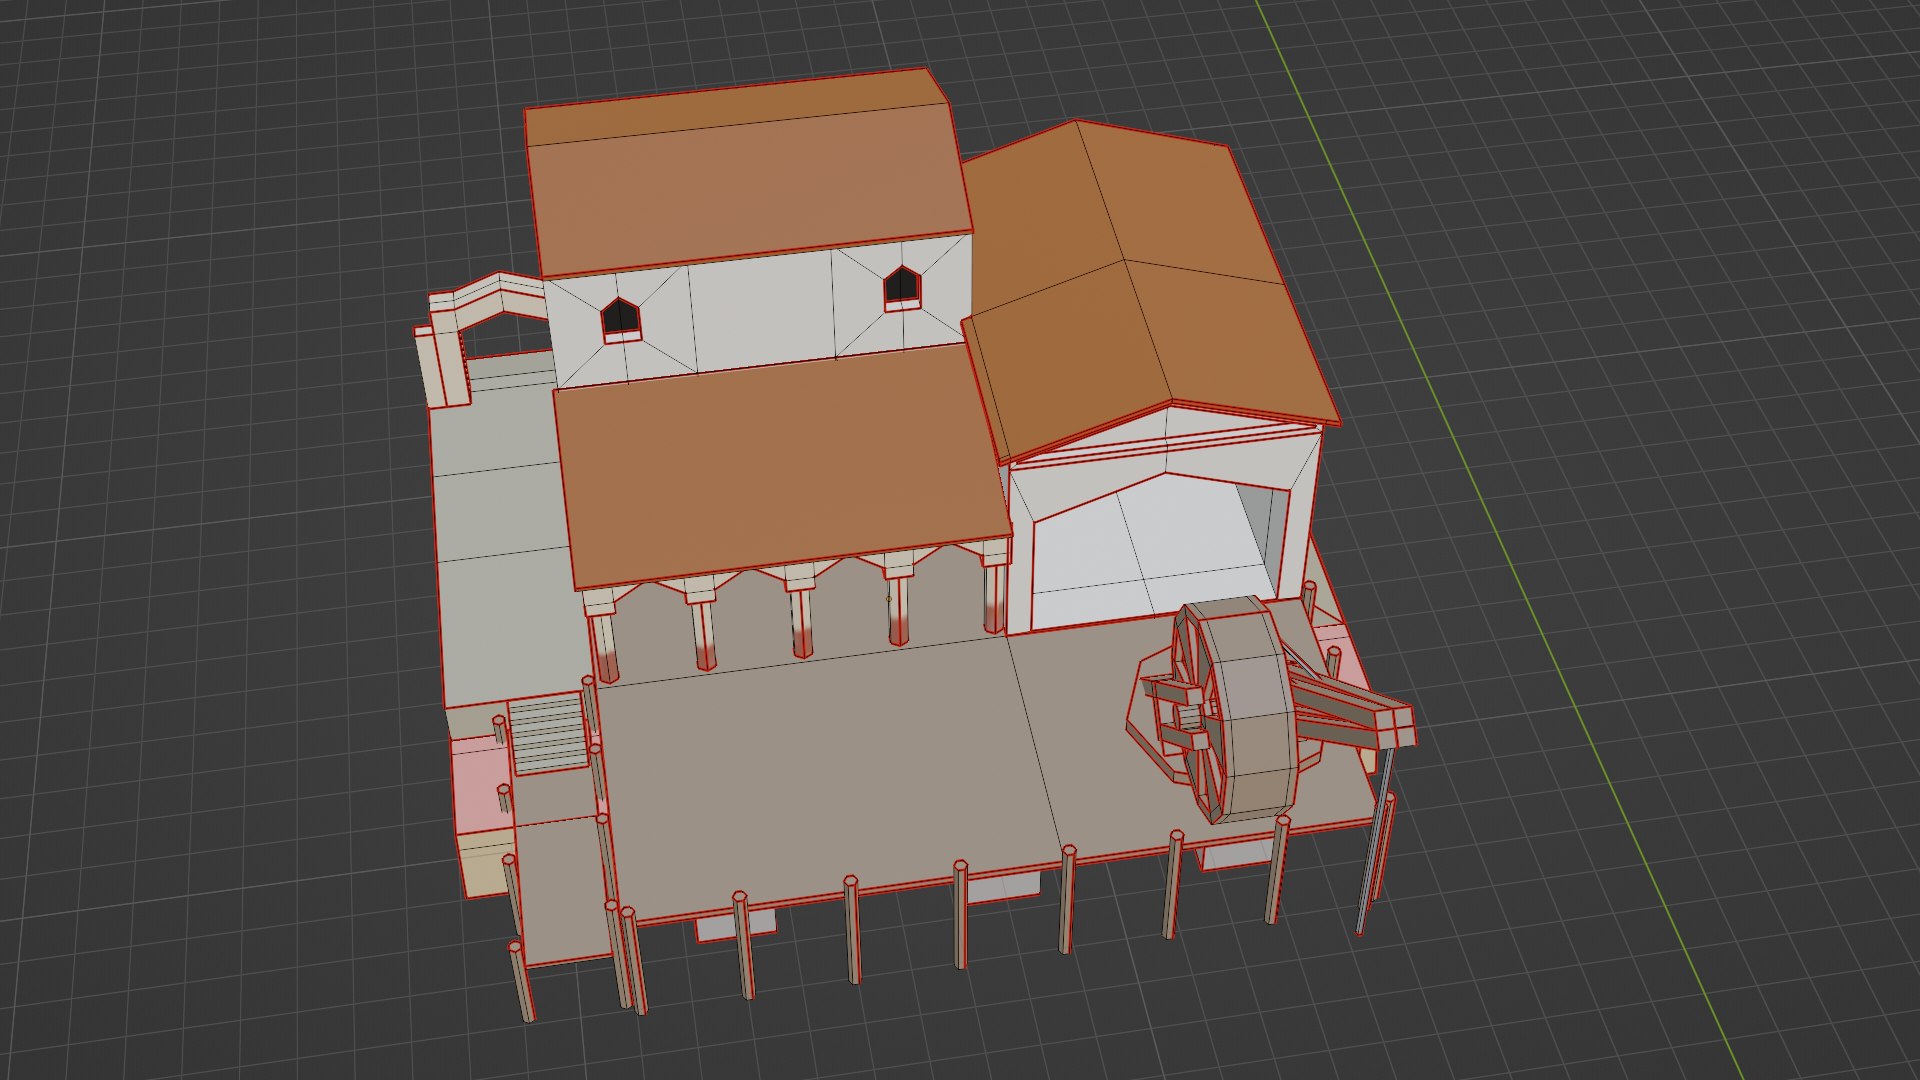Image resolution: width=1920 pixels, height=1080 pixels.
Task: Select the staircase beside the wooden deck
Action: coord(548,736)
